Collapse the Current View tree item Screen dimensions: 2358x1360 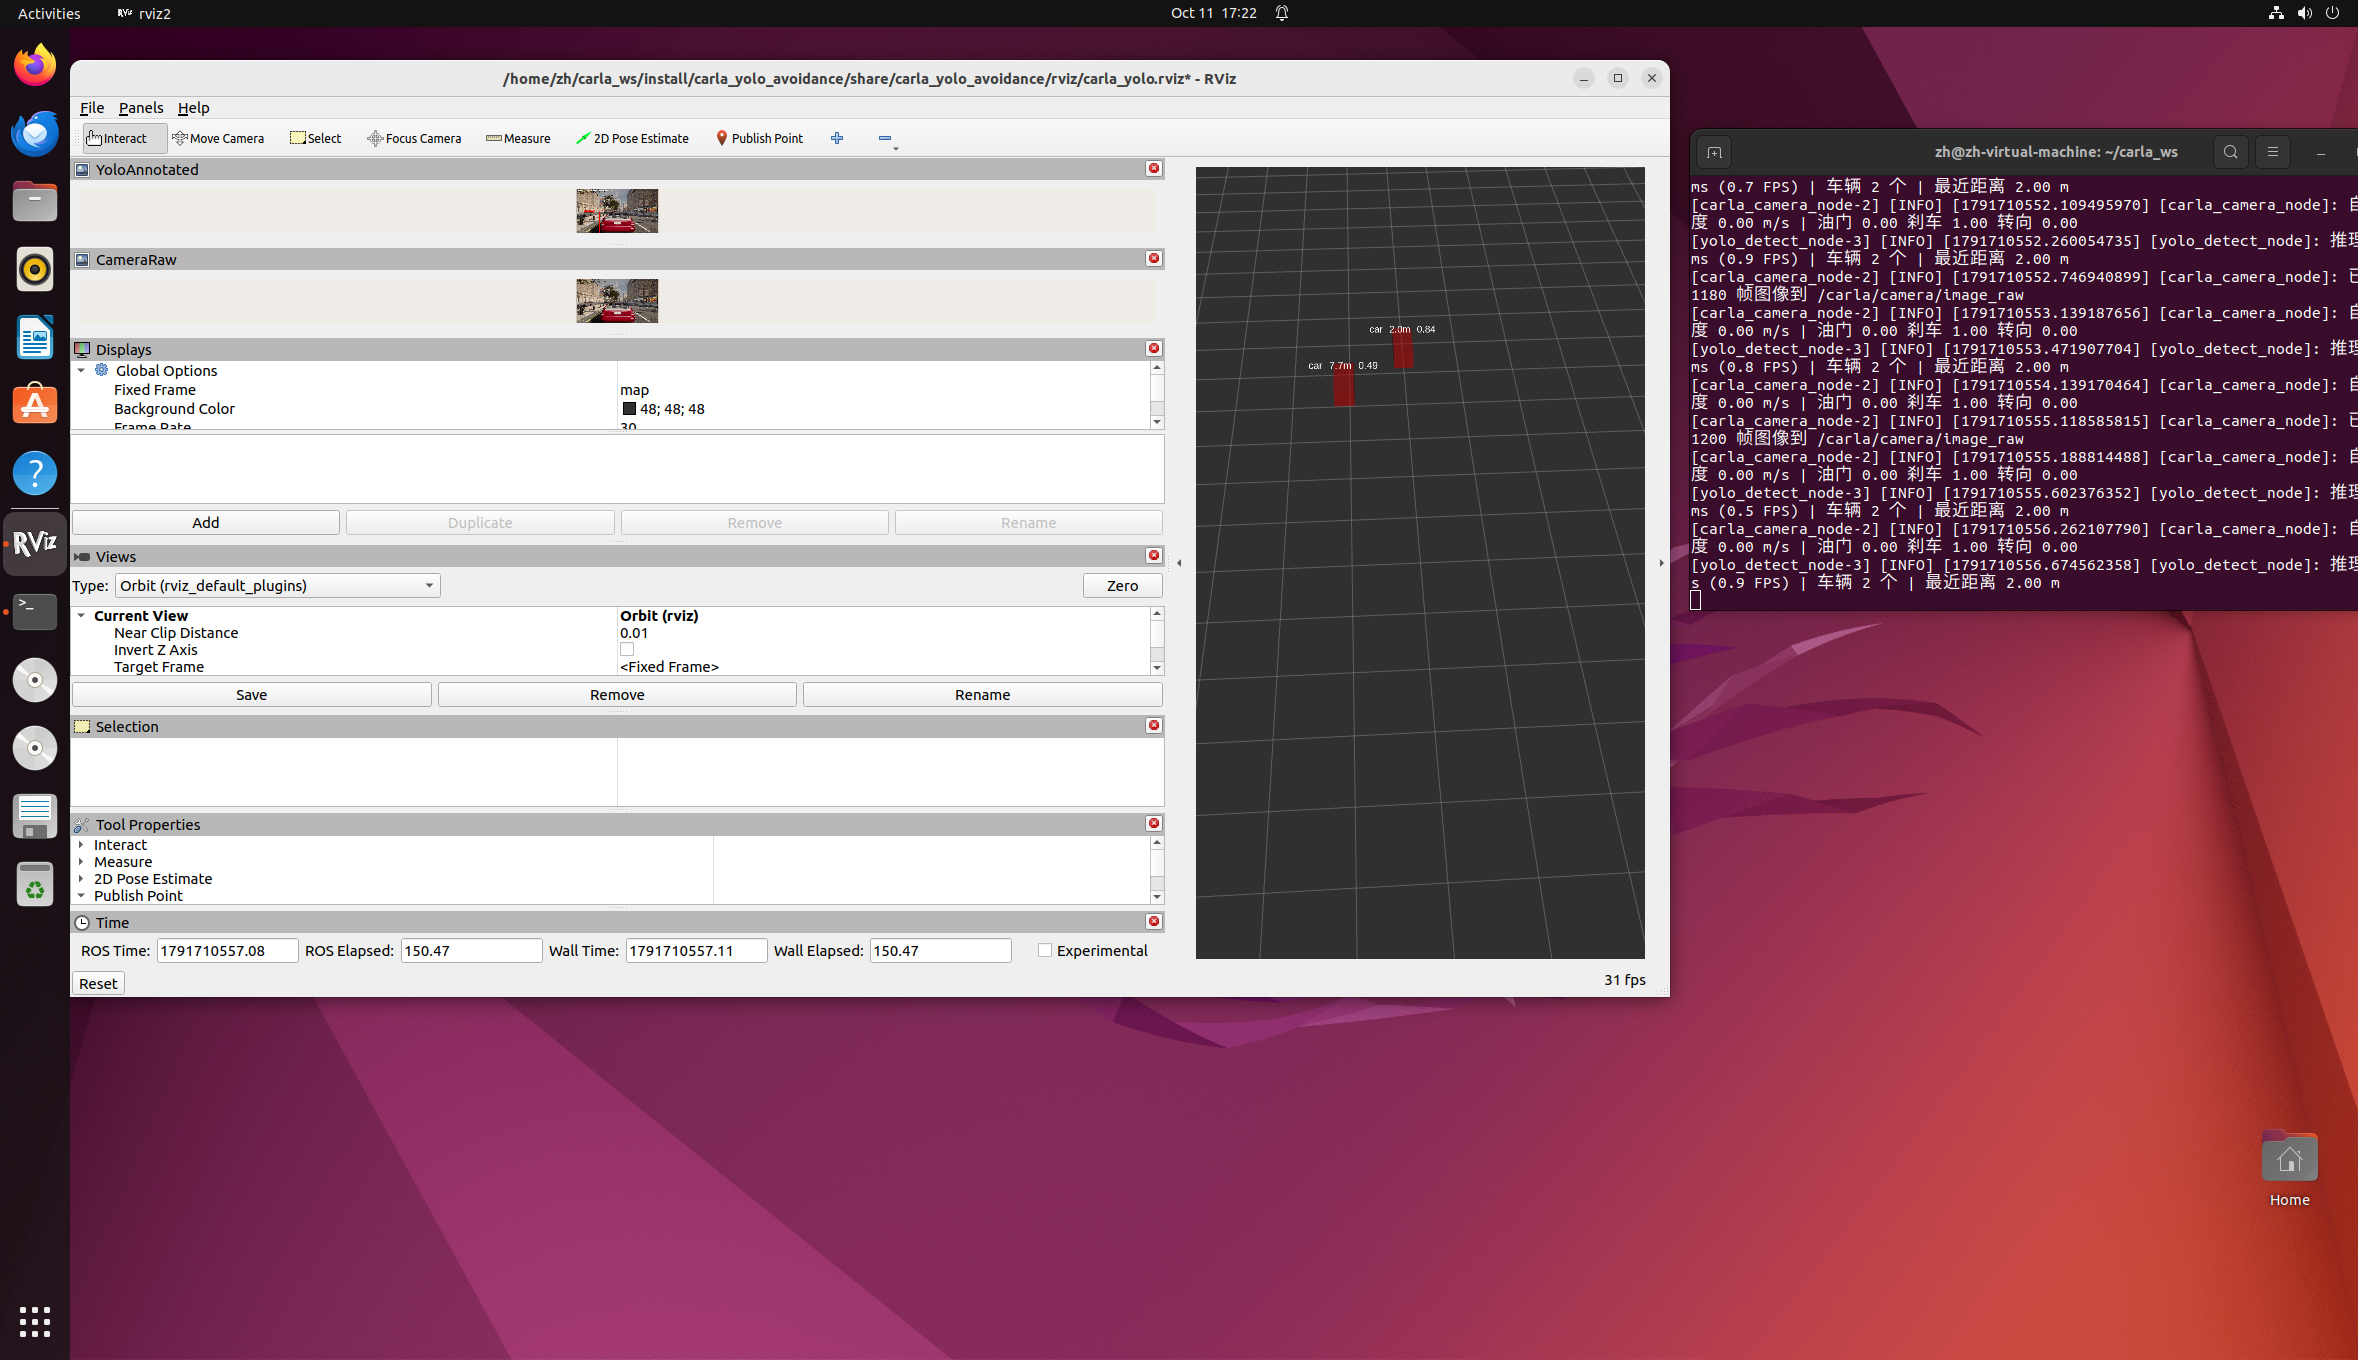tap(81, 616)
